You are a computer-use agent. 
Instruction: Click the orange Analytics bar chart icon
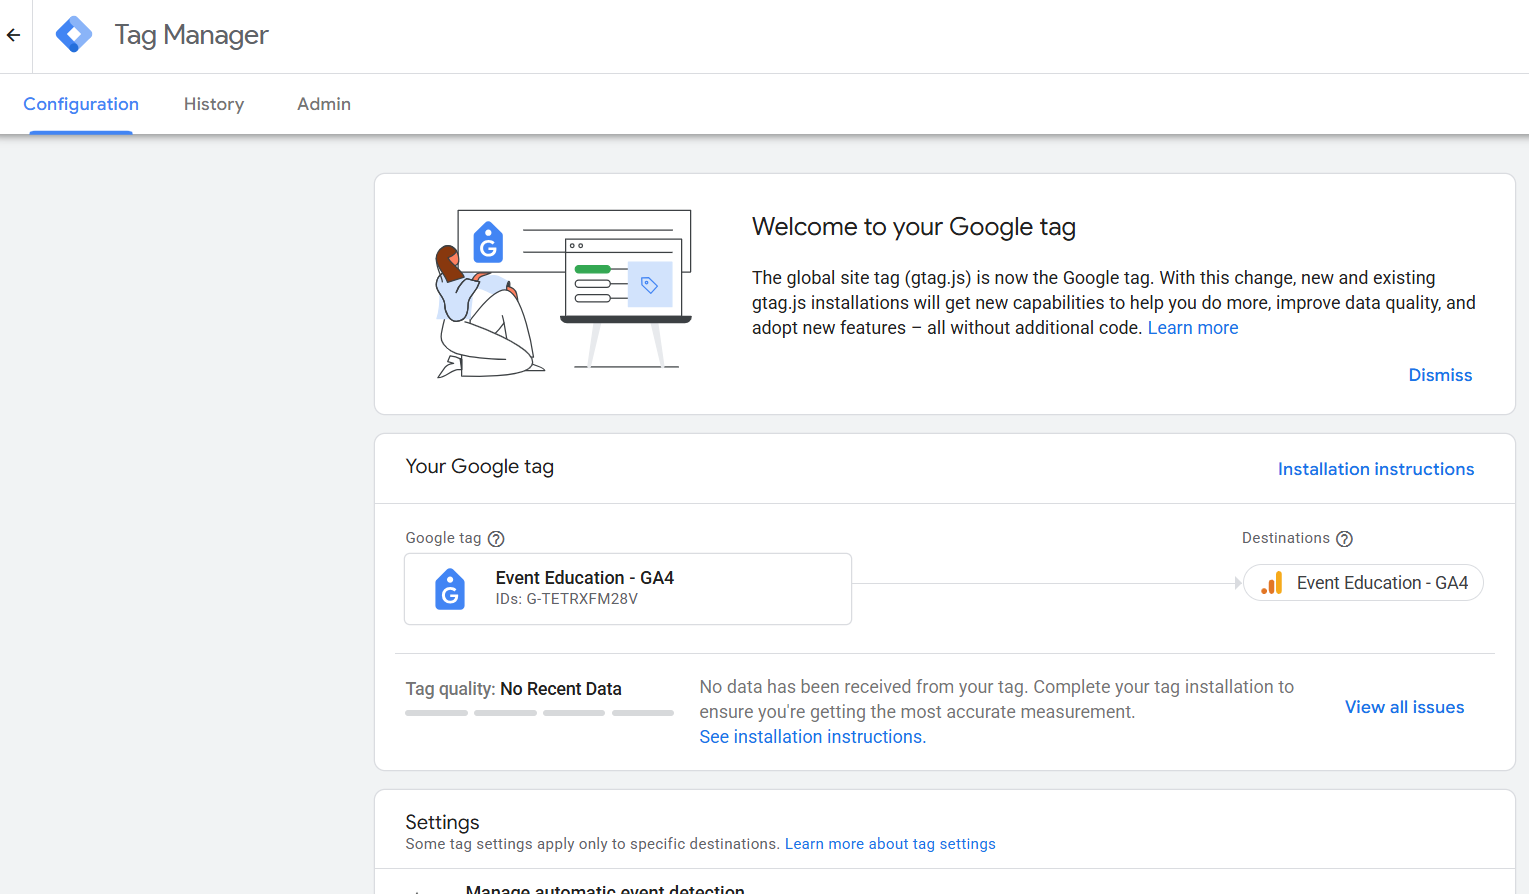1272,583
